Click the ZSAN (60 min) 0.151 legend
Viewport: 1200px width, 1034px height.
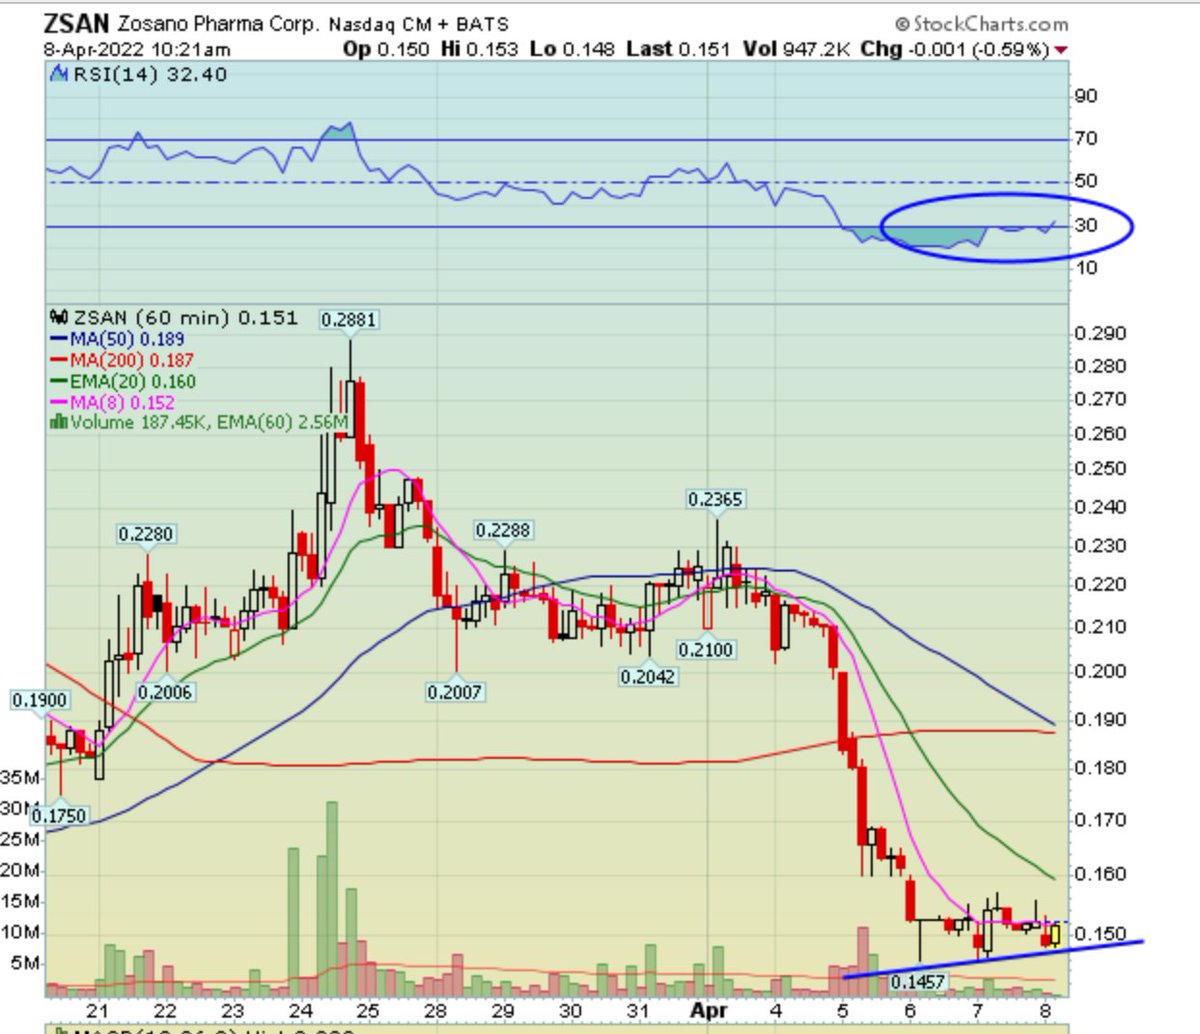(x=173, y=317)
